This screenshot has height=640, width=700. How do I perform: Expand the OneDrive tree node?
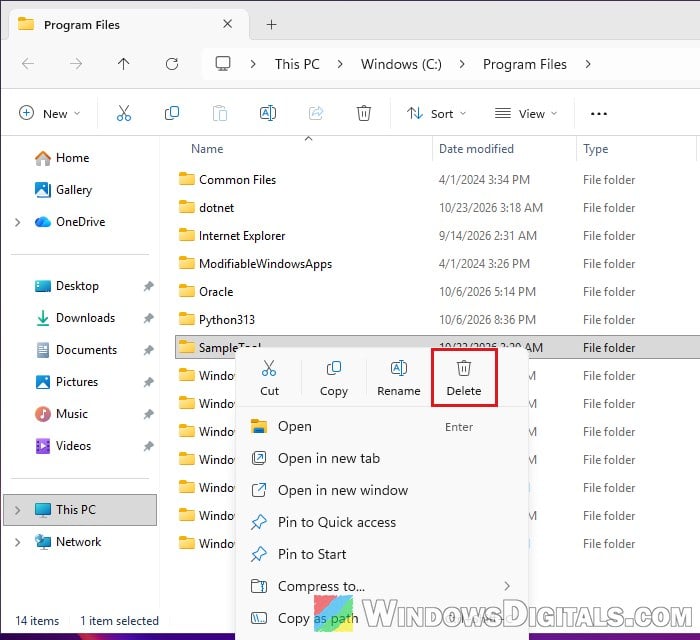click(x=17, y=222)
